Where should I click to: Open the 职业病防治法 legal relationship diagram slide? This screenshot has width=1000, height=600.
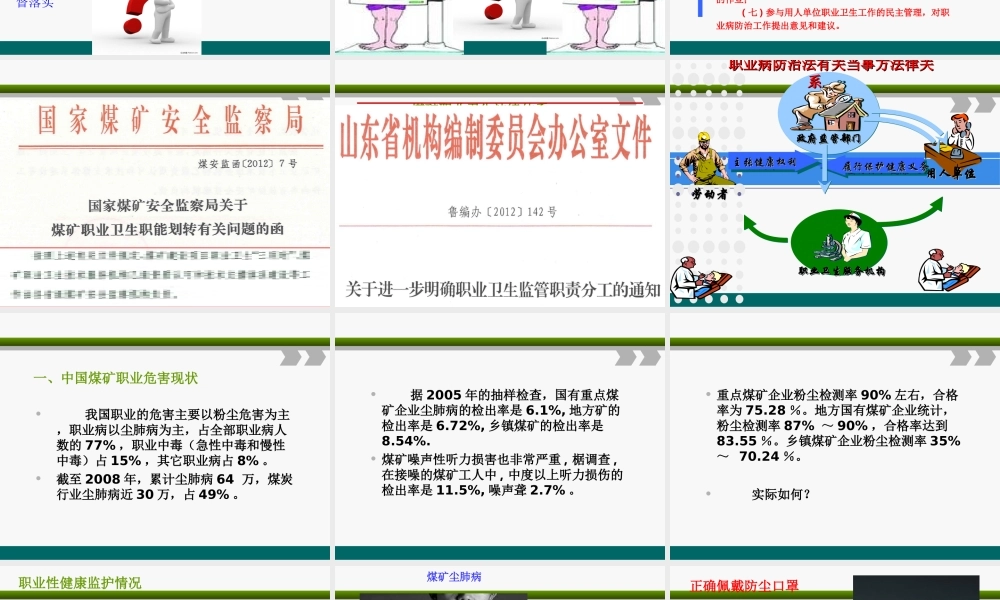(835, 184)
